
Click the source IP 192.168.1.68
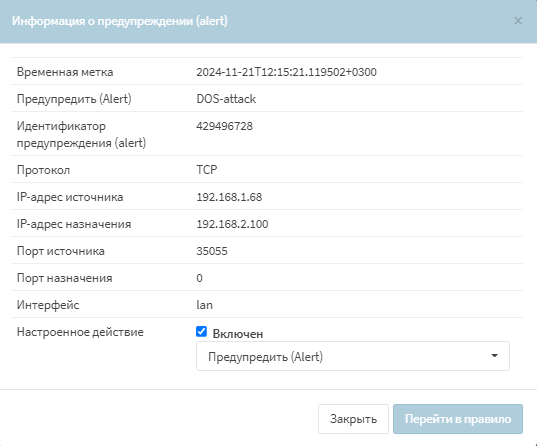pos(229,197)
